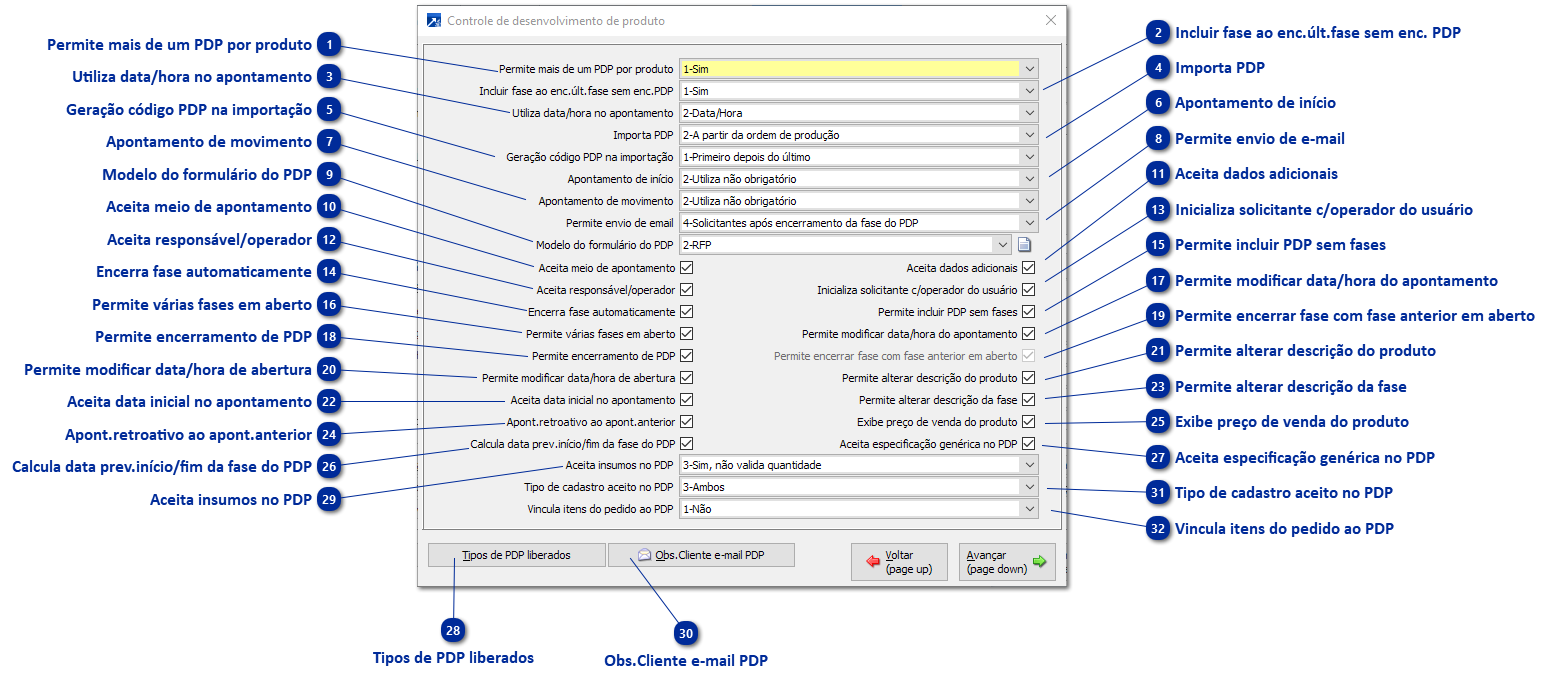Expand Aceita insumos no PDP dropdown
This screenshot has height=687, width=1551.
click(x=1030, y=465)
